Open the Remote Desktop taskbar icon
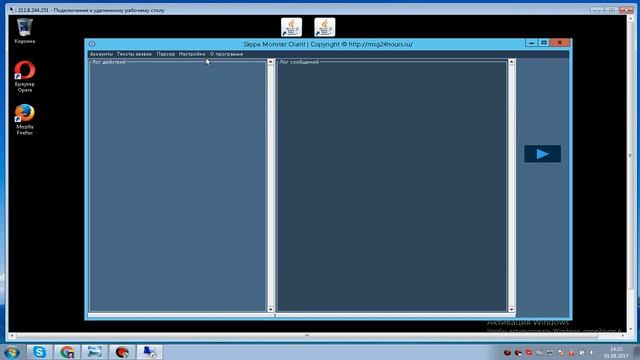Image resolution: width=640 pixels, height=360 pixels. [x=149, y=352]
